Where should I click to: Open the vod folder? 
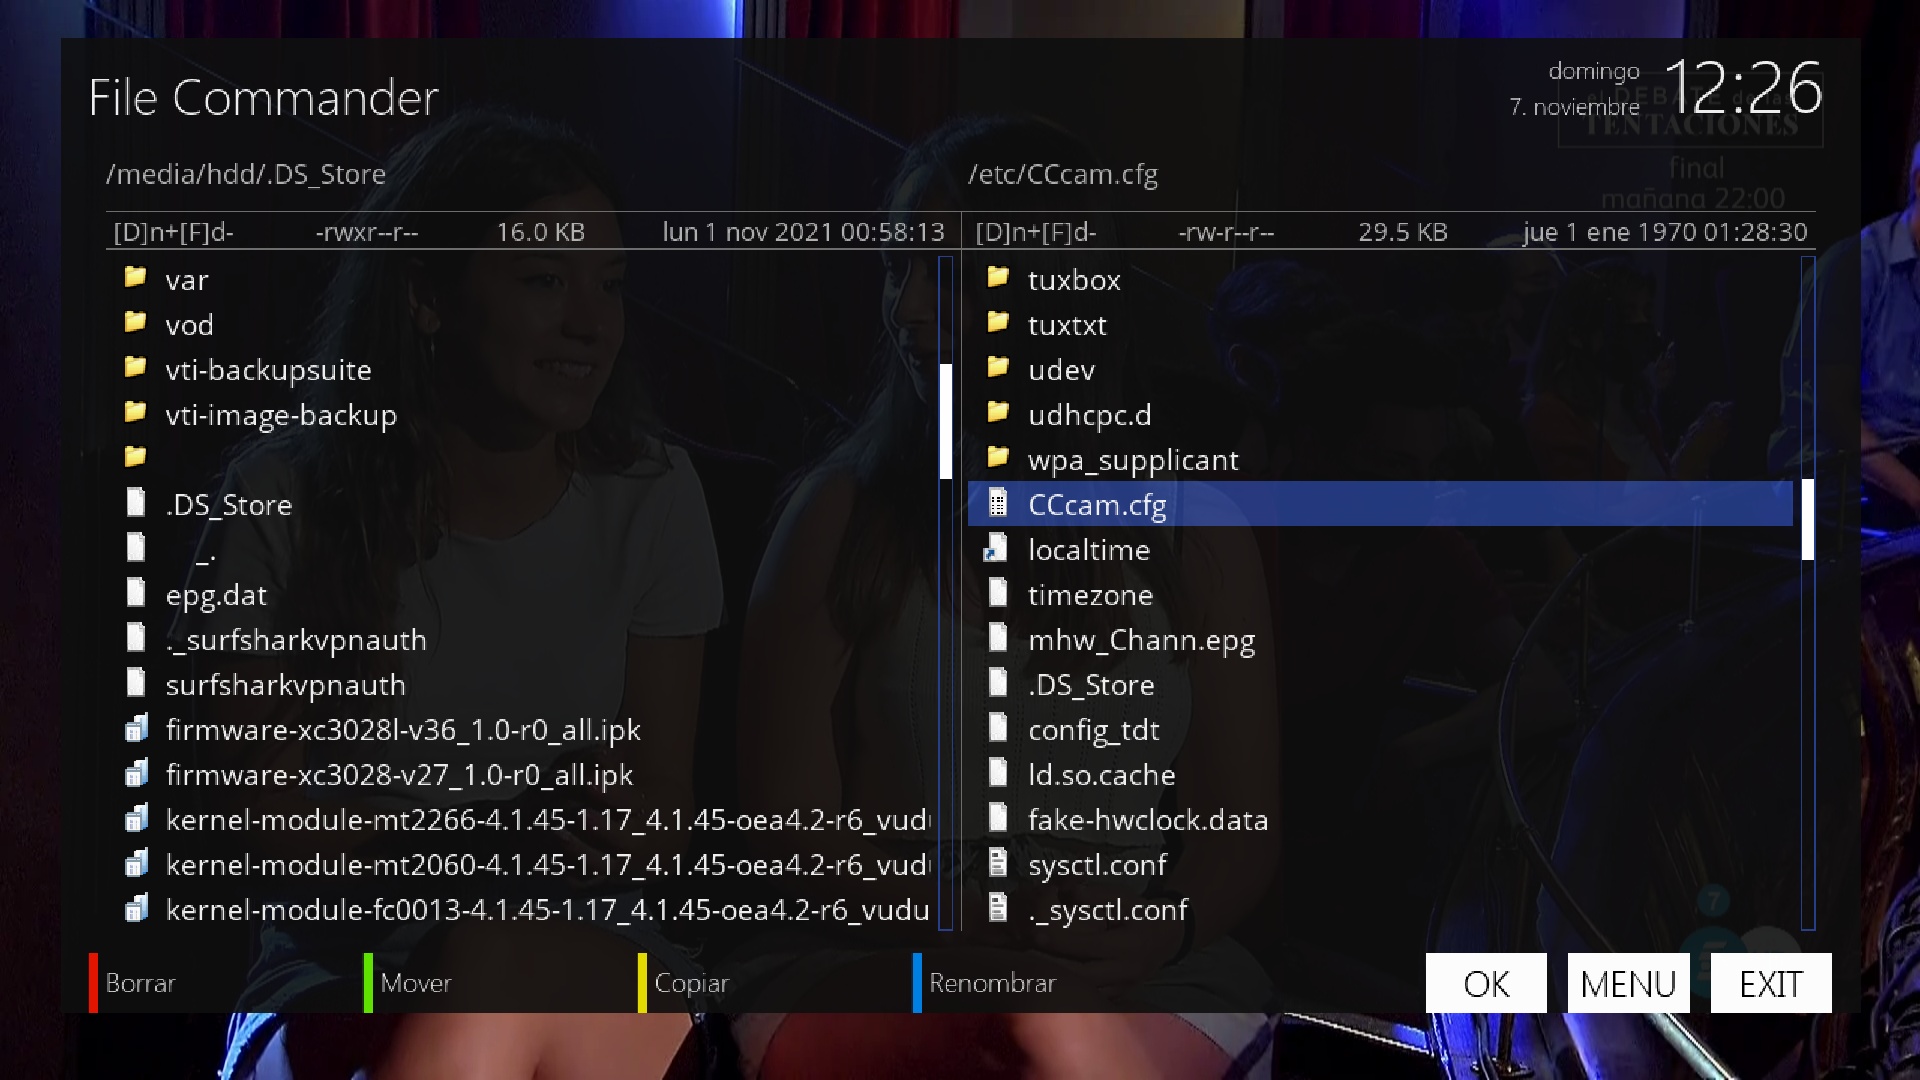(x=189, y=325)
